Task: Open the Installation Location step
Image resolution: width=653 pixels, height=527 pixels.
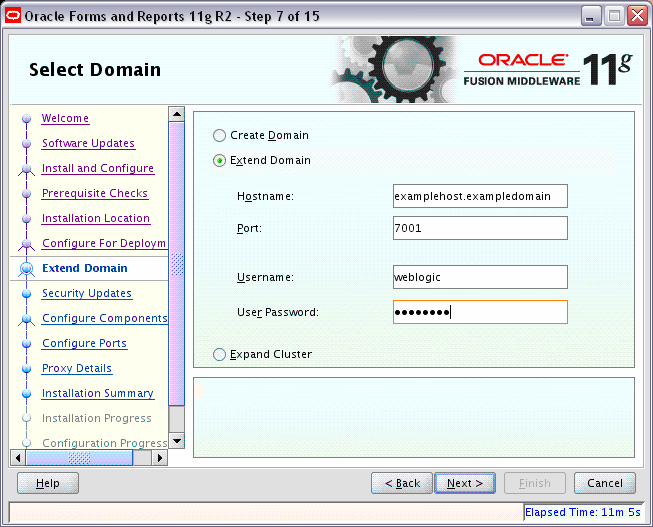Action: pos(96,218)
